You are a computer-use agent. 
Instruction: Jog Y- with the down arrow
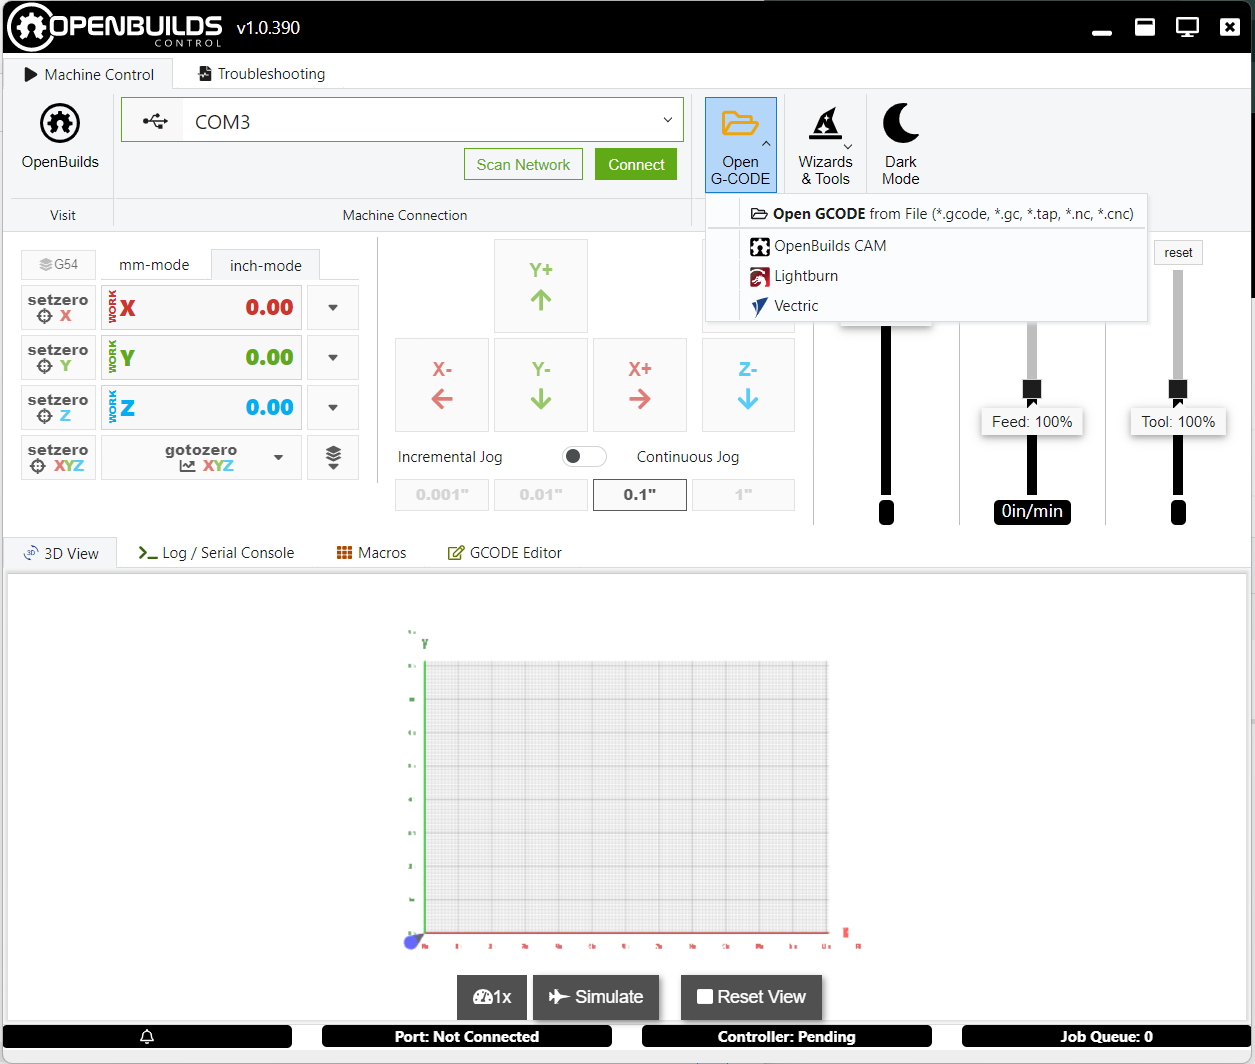[541, 385]
